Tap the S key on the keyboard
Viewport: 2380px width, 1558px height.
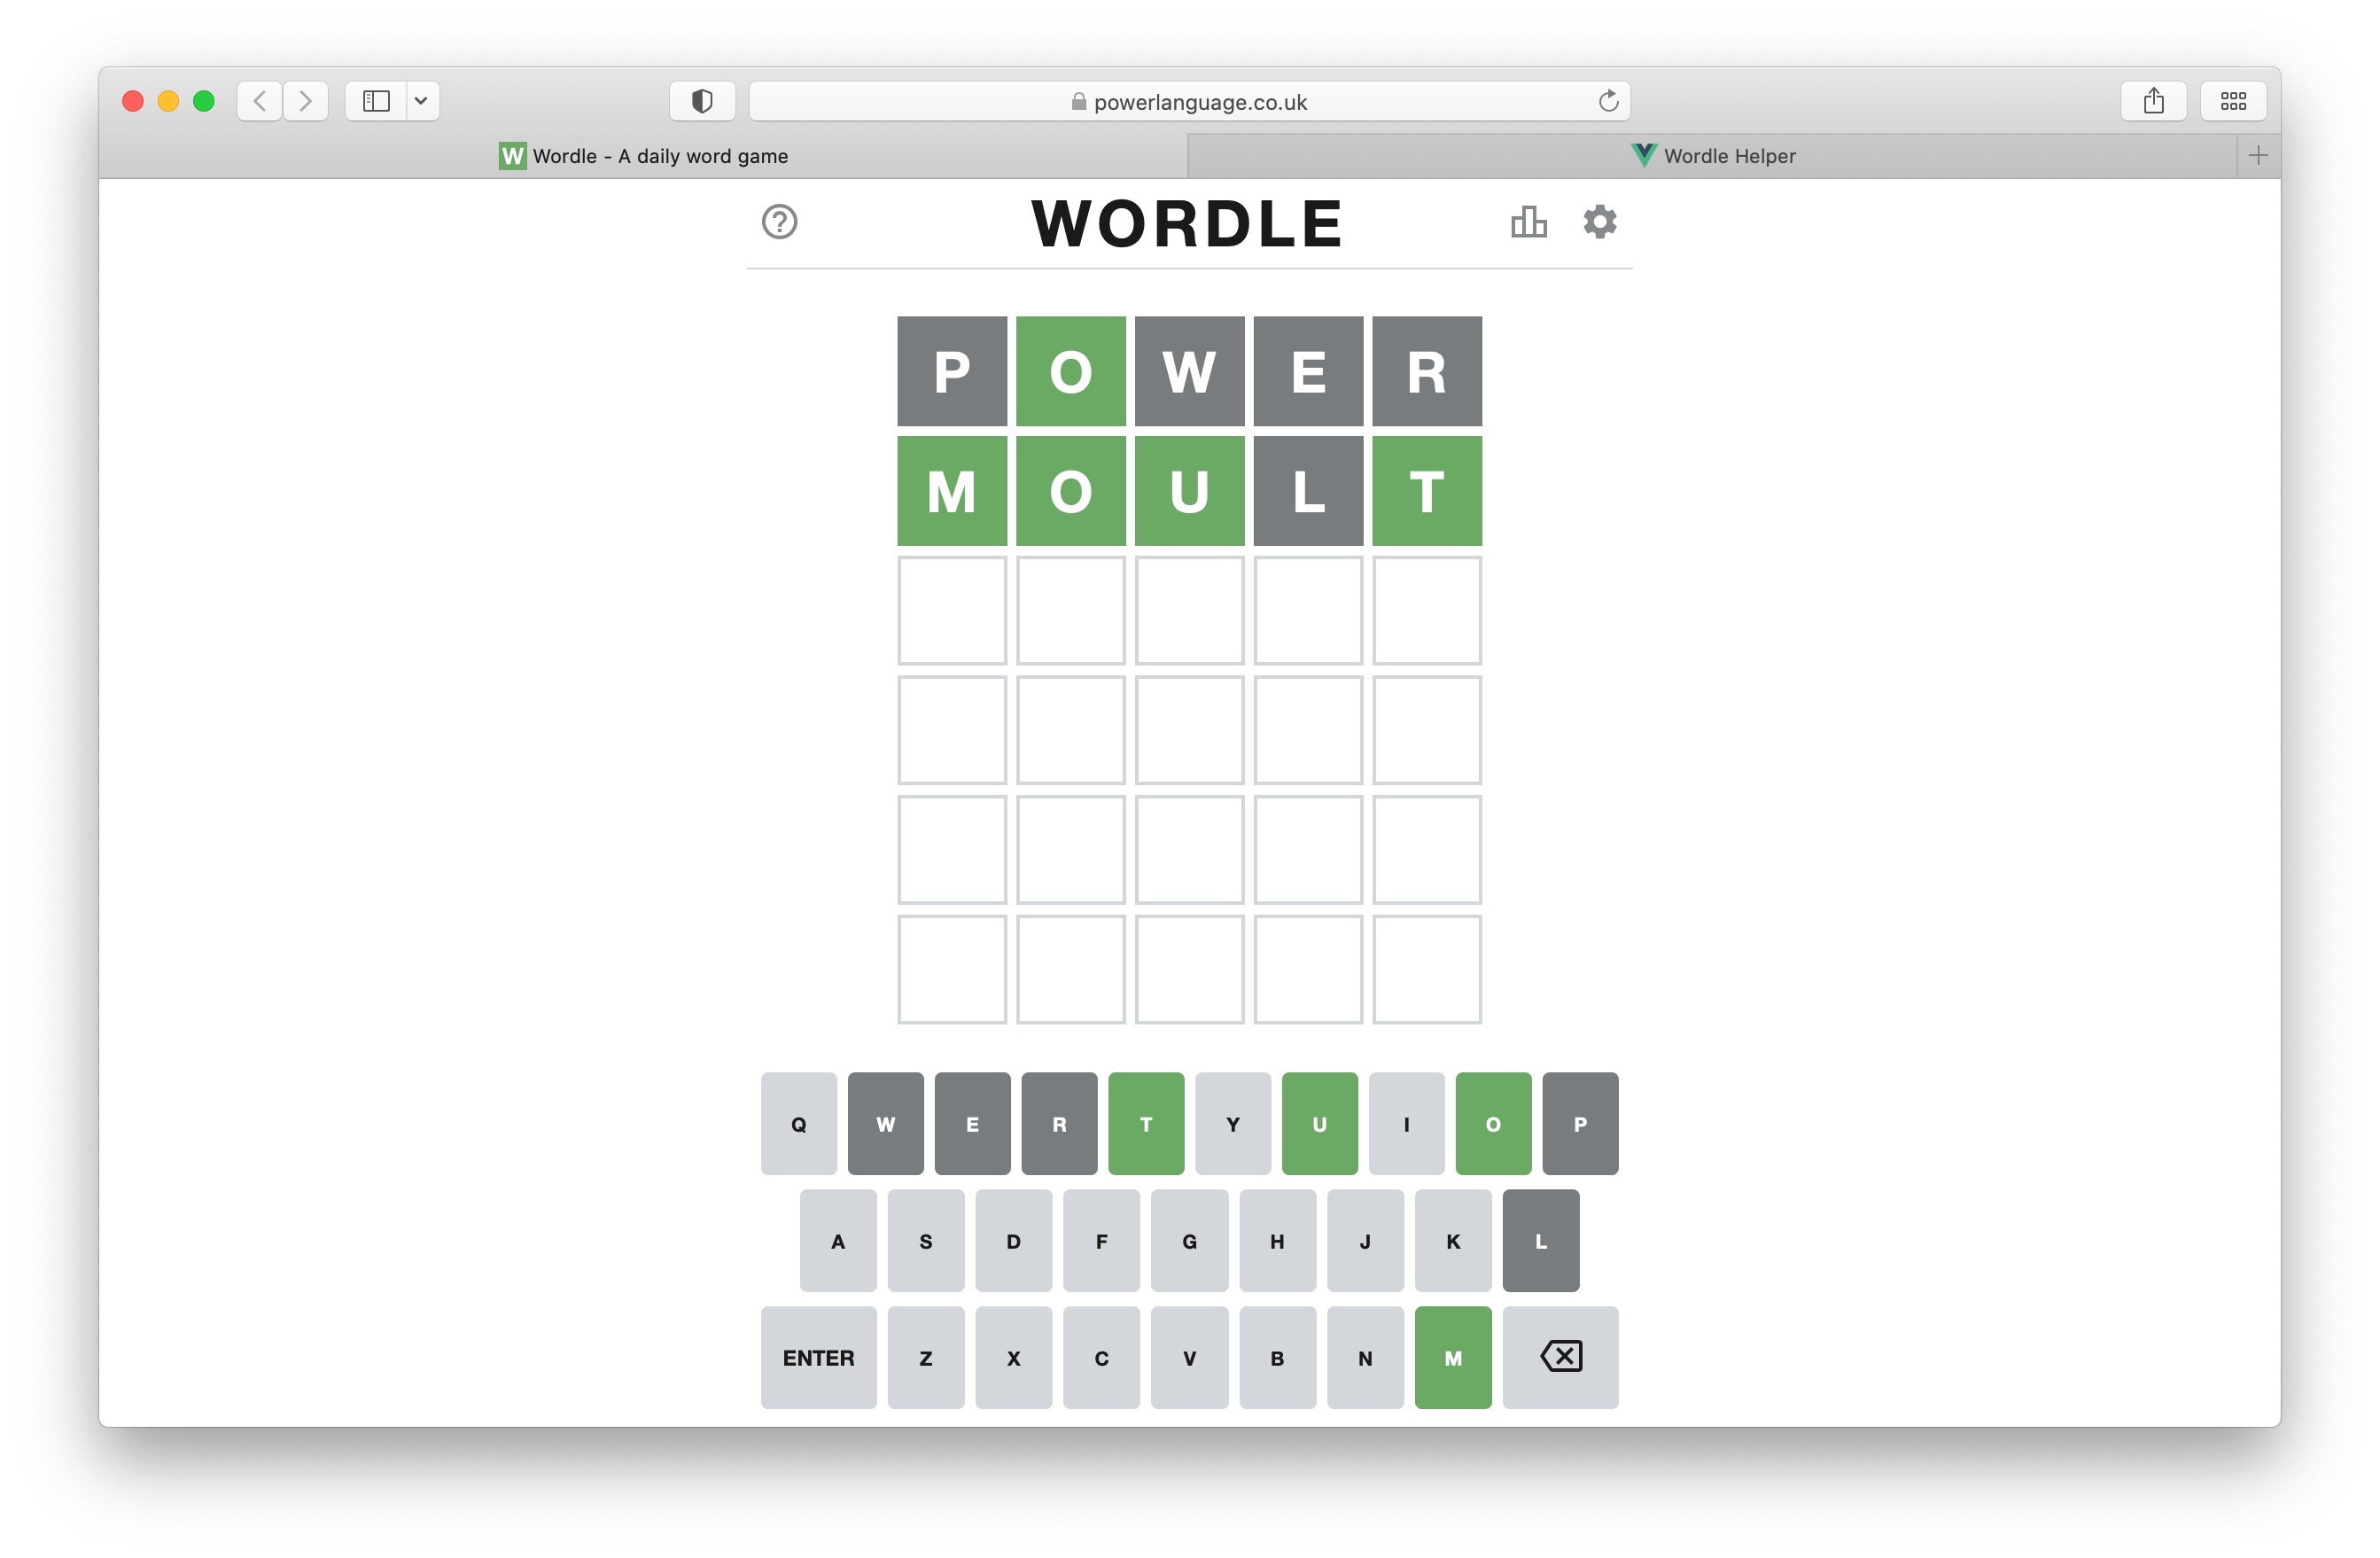(x=926, y=1240)
